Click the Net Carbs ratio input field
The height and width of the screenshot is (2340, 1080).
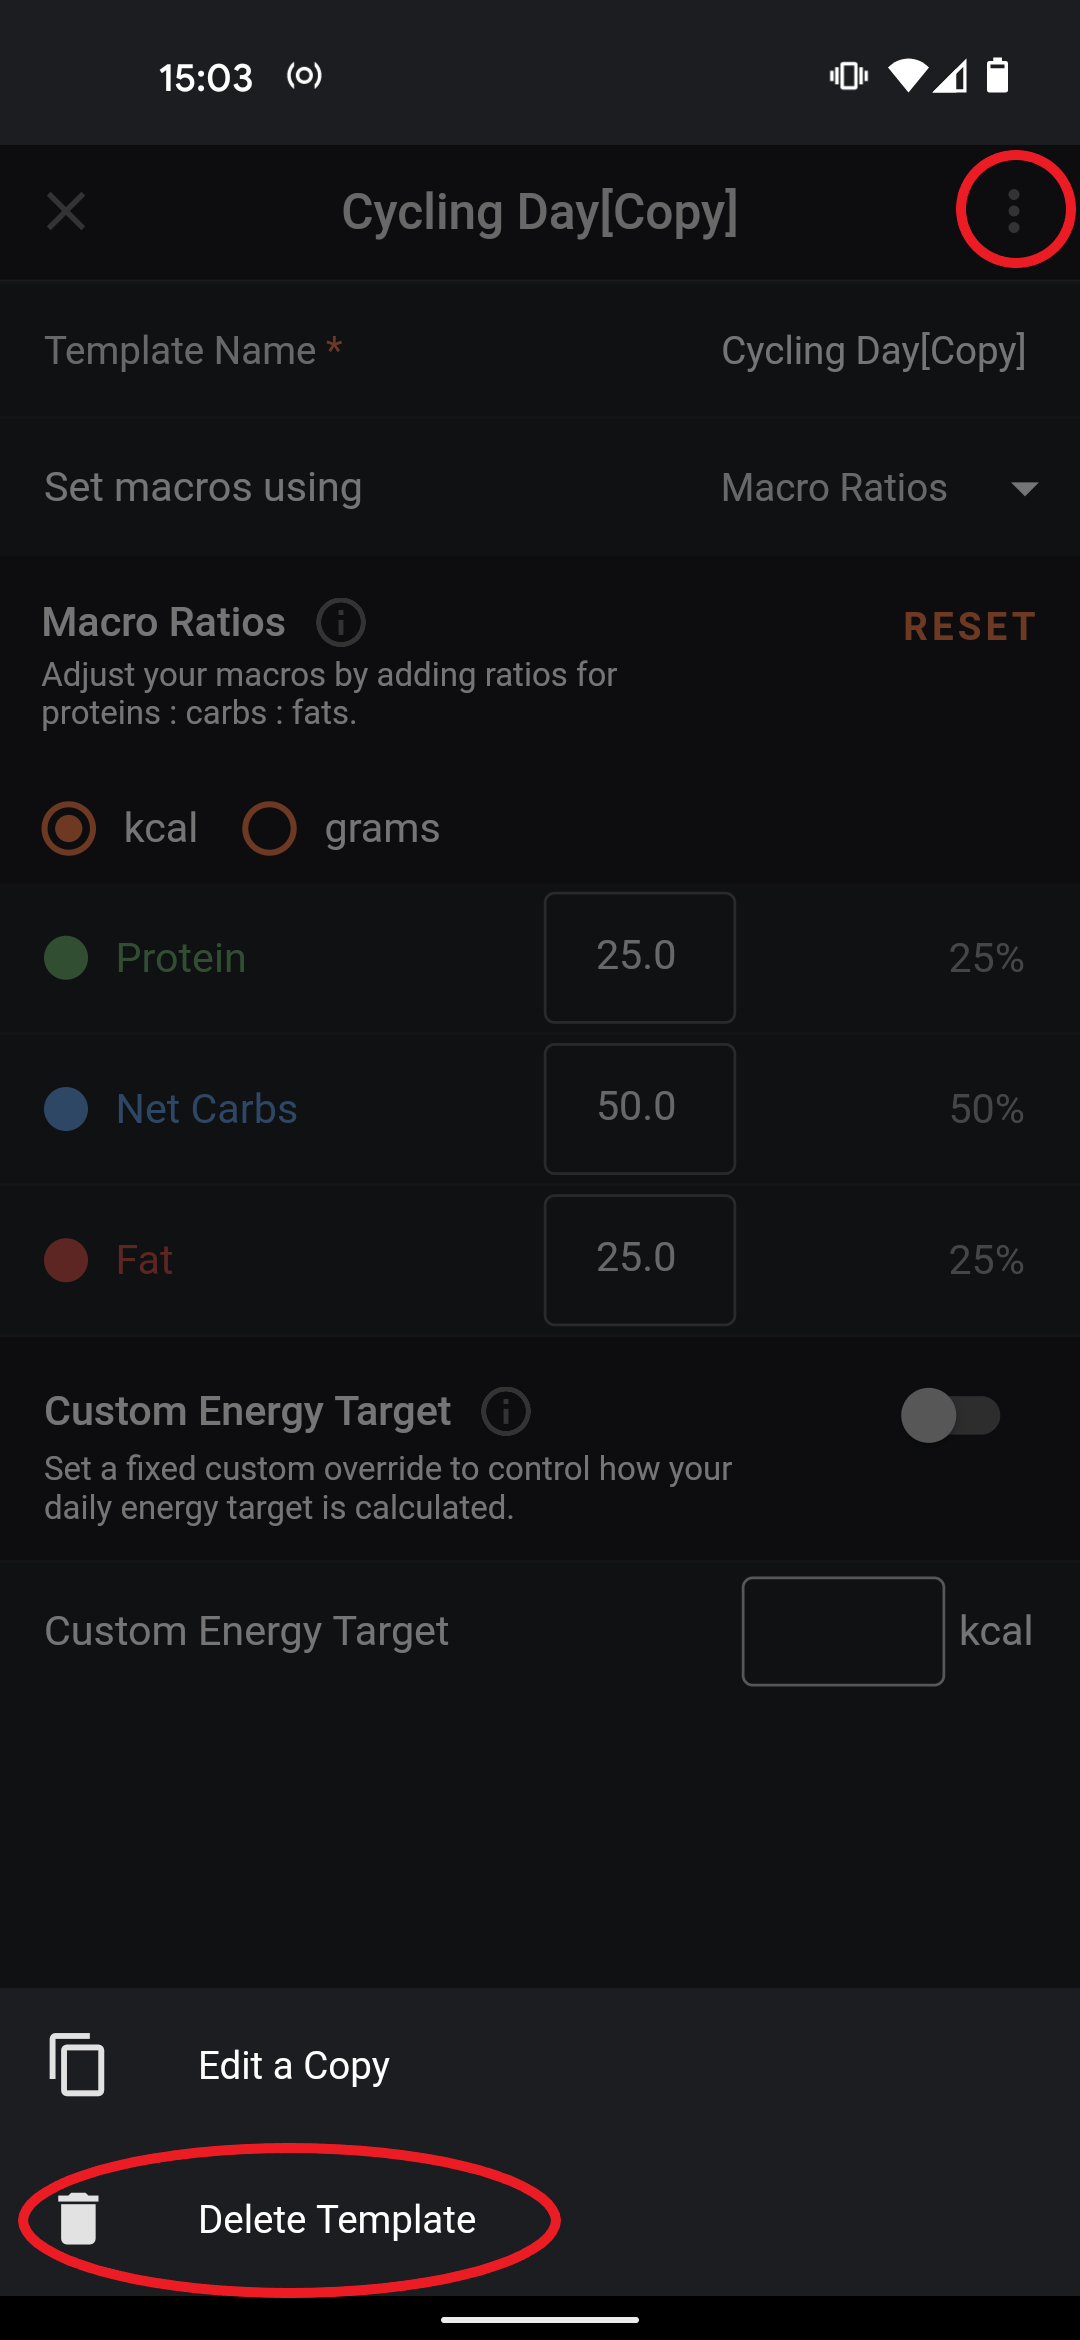tap(639, 1108)
